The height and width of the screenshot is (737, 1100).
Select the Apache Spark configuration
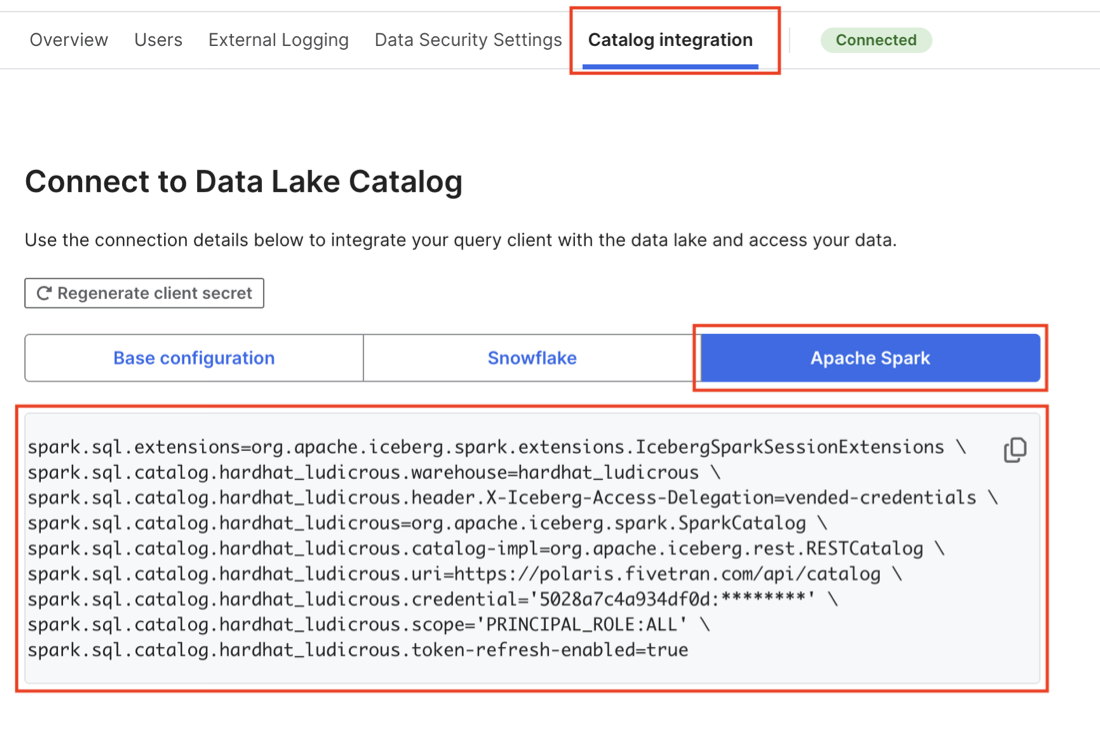click(870, 358)
